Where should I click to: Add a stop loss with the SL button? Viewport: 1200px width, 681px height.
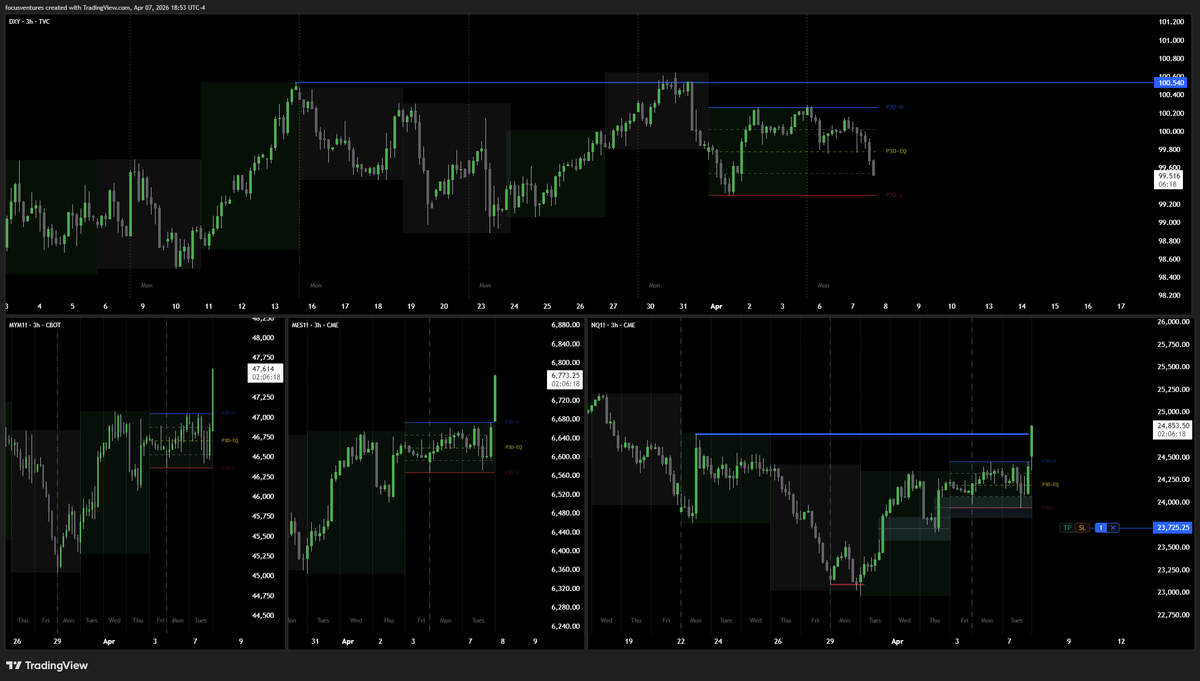pos(1082,527)
